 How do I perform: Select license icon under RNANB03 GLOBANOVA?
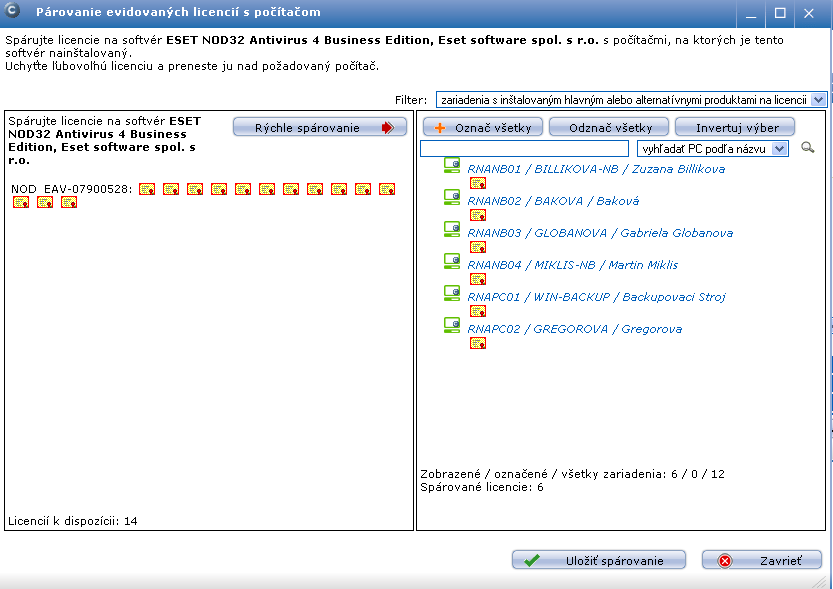point(478,247)
